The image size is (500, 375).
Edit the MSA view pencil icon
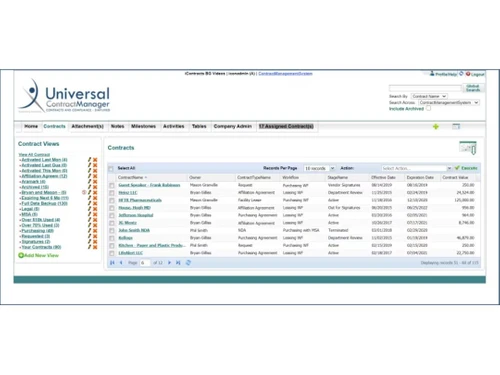pos(89,214)
